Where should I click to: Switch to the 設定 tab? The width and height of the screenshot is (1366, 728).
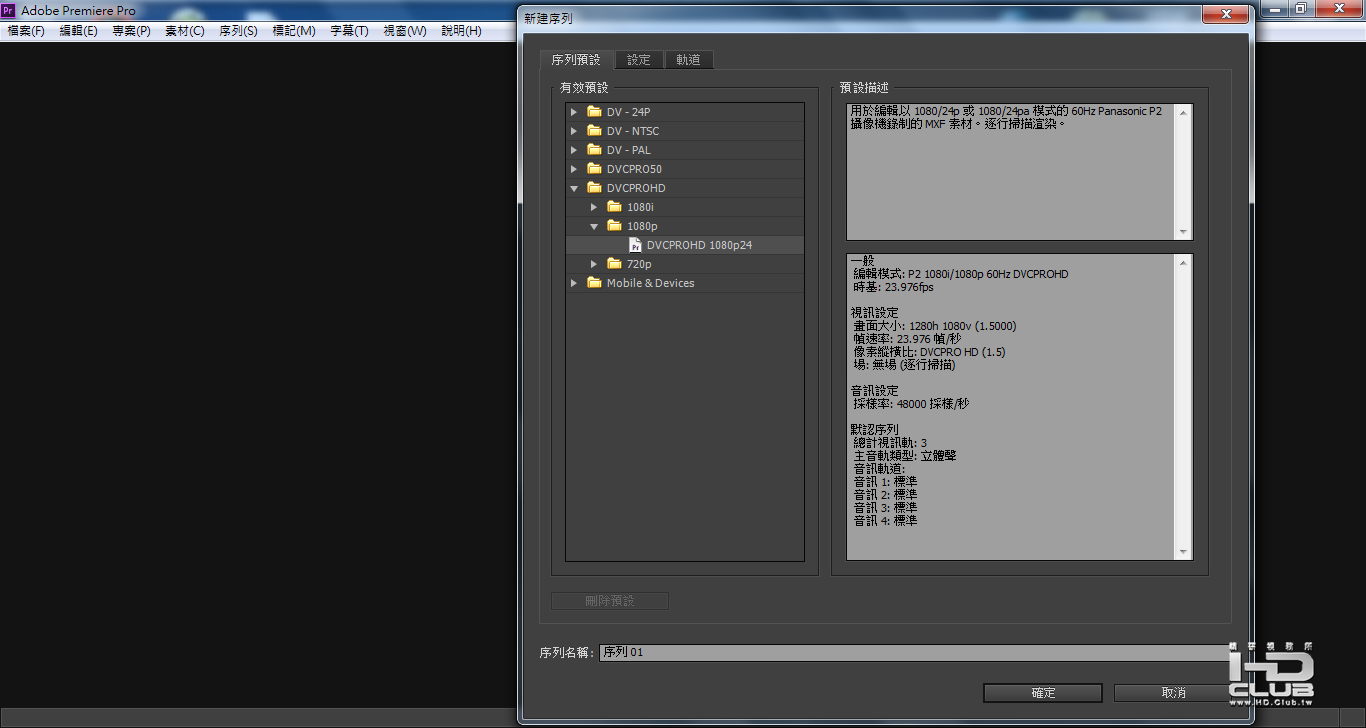pyautogui.click(x=639, y=60)
